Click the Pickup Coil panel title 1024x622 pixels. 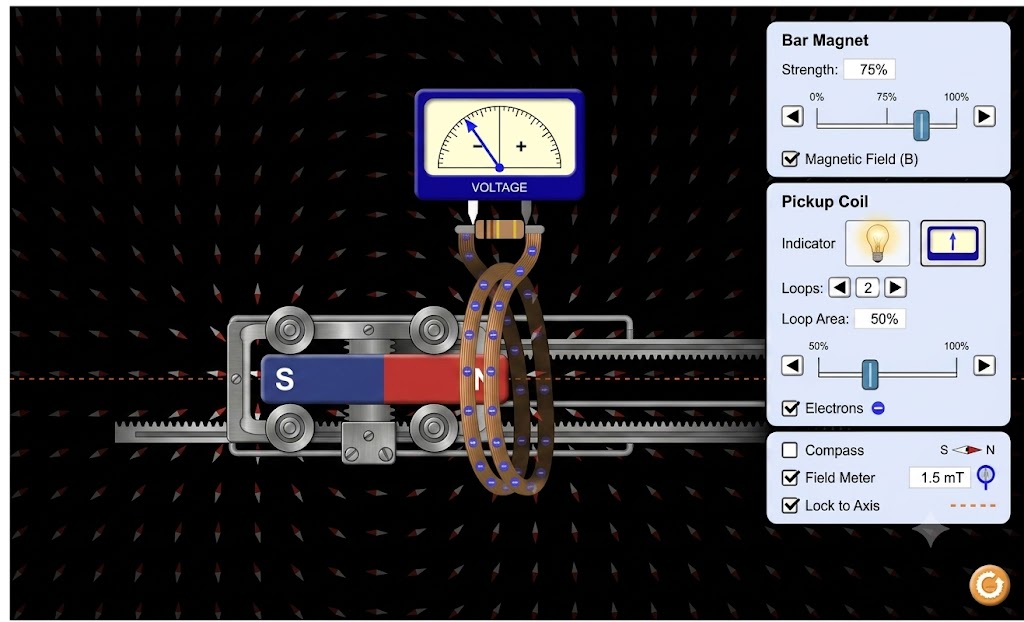[825, 202]
